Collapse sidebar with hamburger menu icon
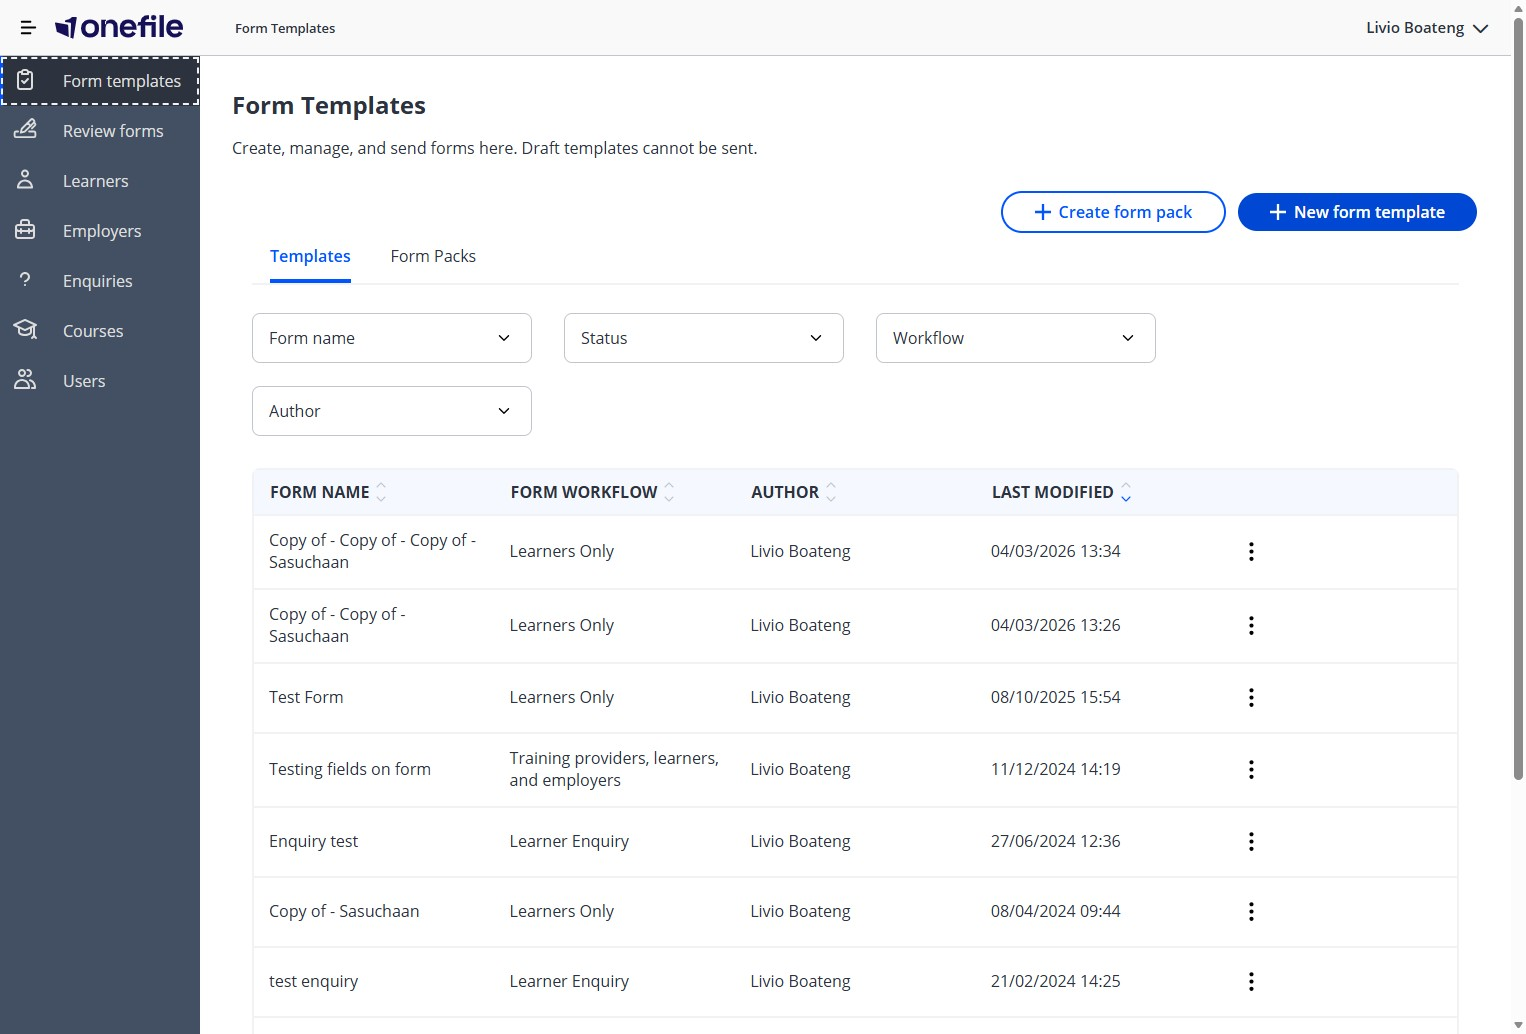The width and height of the screenshot is (1526, 1034). coord(28,28)
